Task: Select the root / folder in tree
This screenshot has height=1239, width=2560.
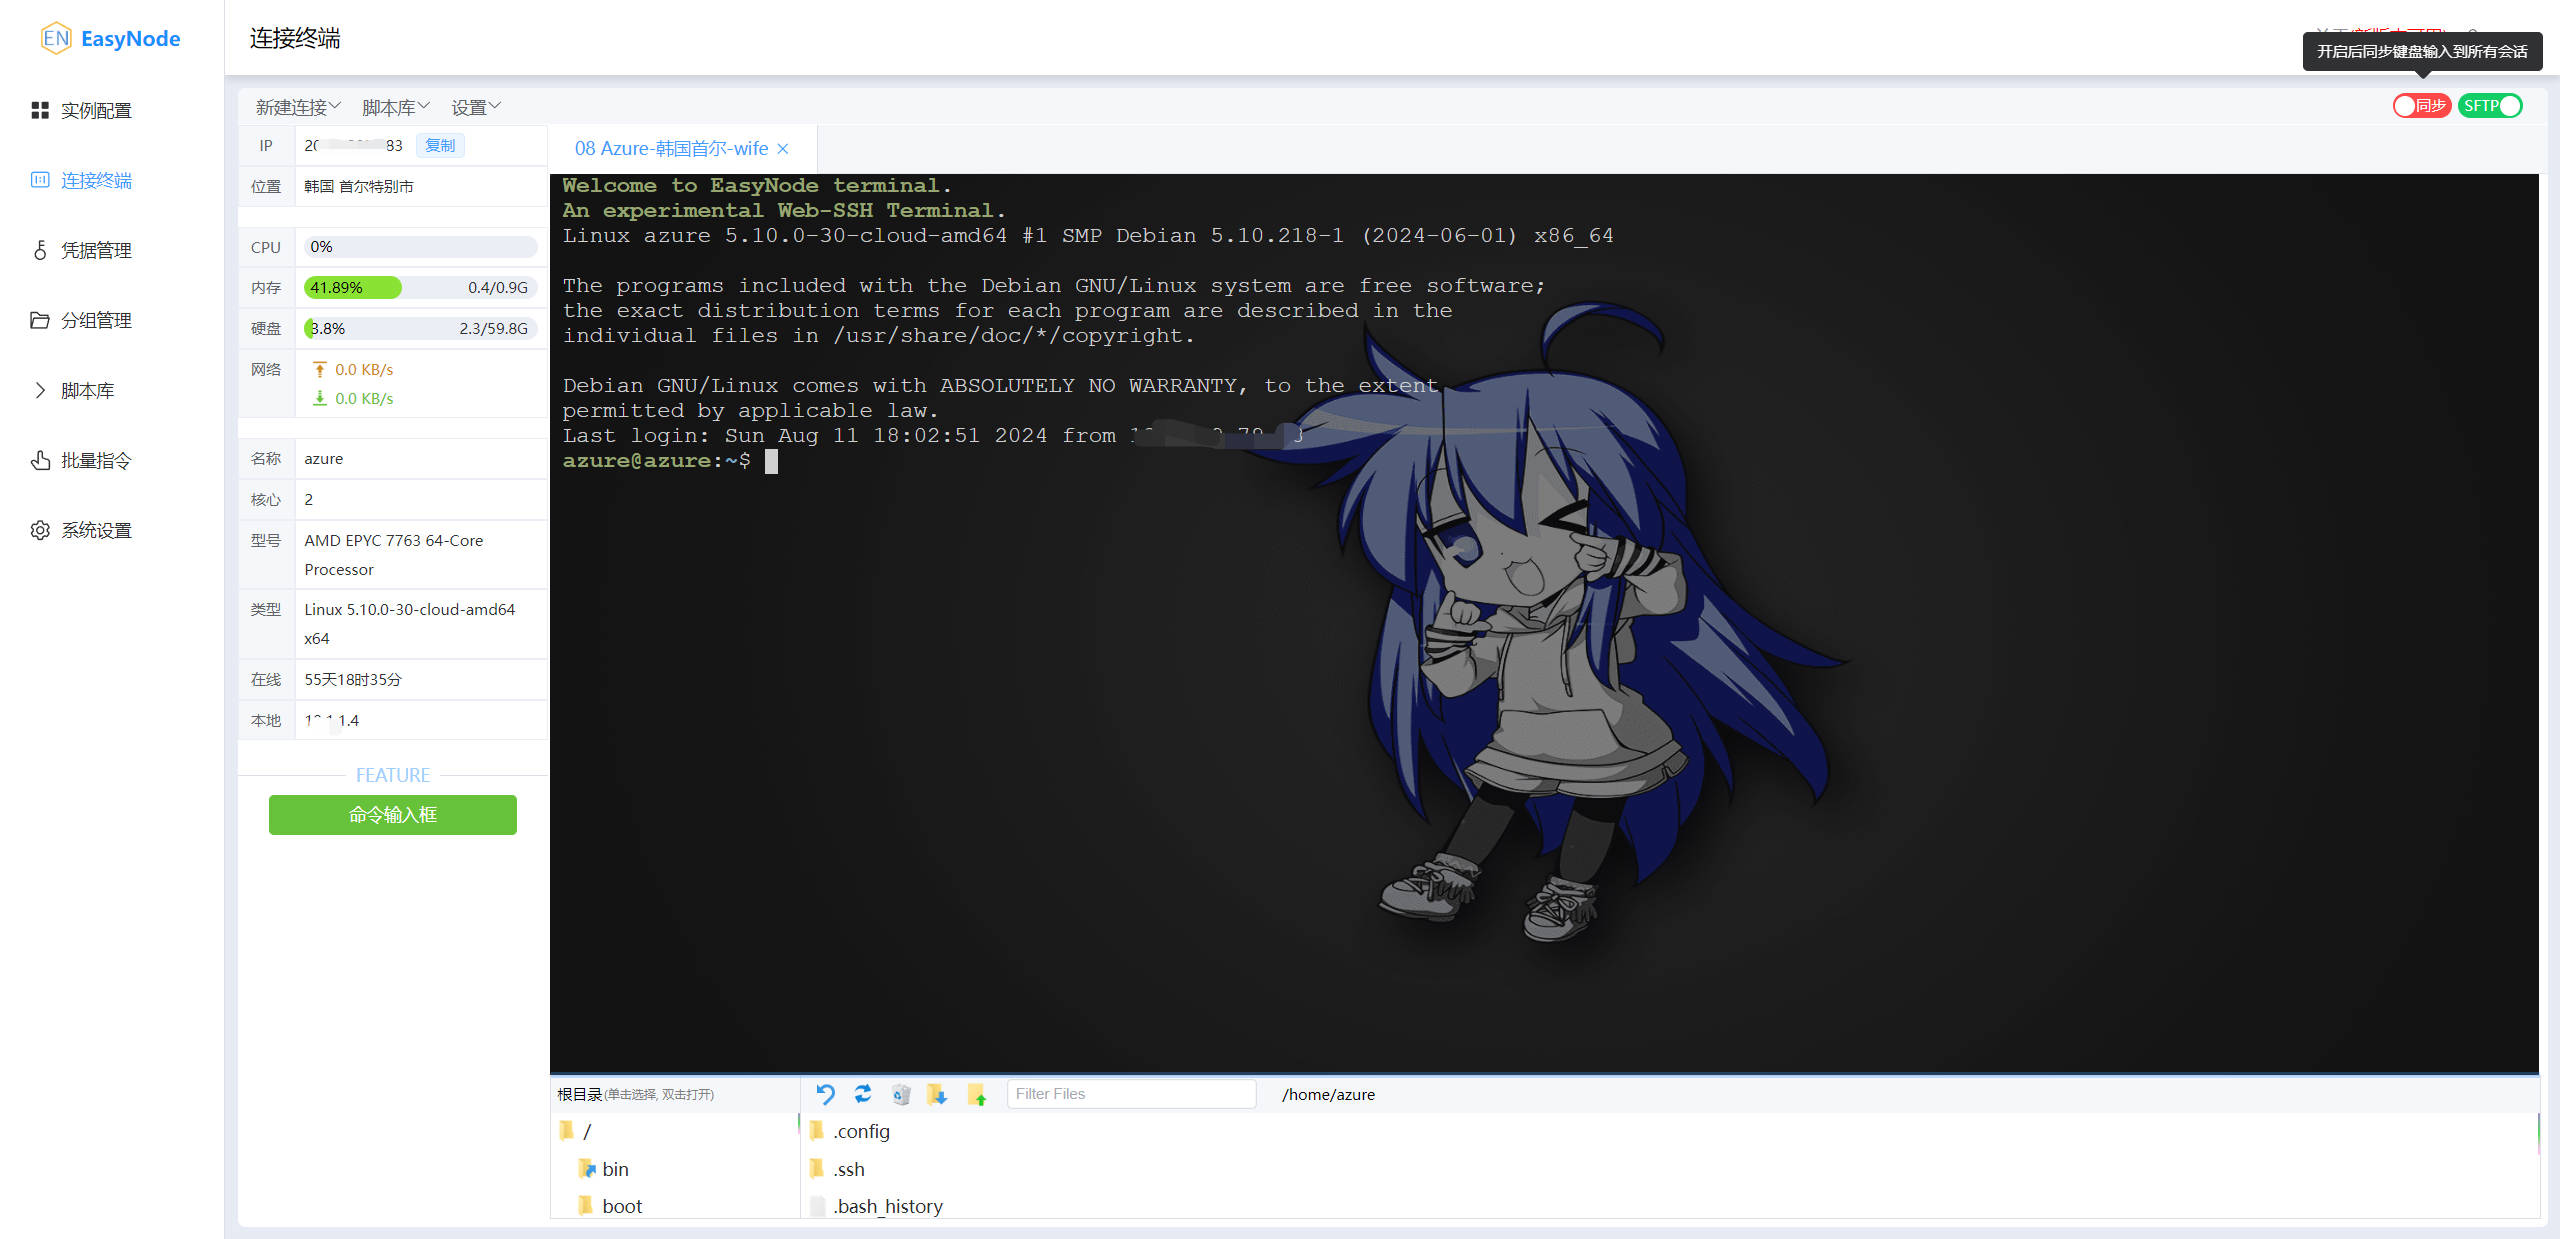Action: tap(587, 1131)
